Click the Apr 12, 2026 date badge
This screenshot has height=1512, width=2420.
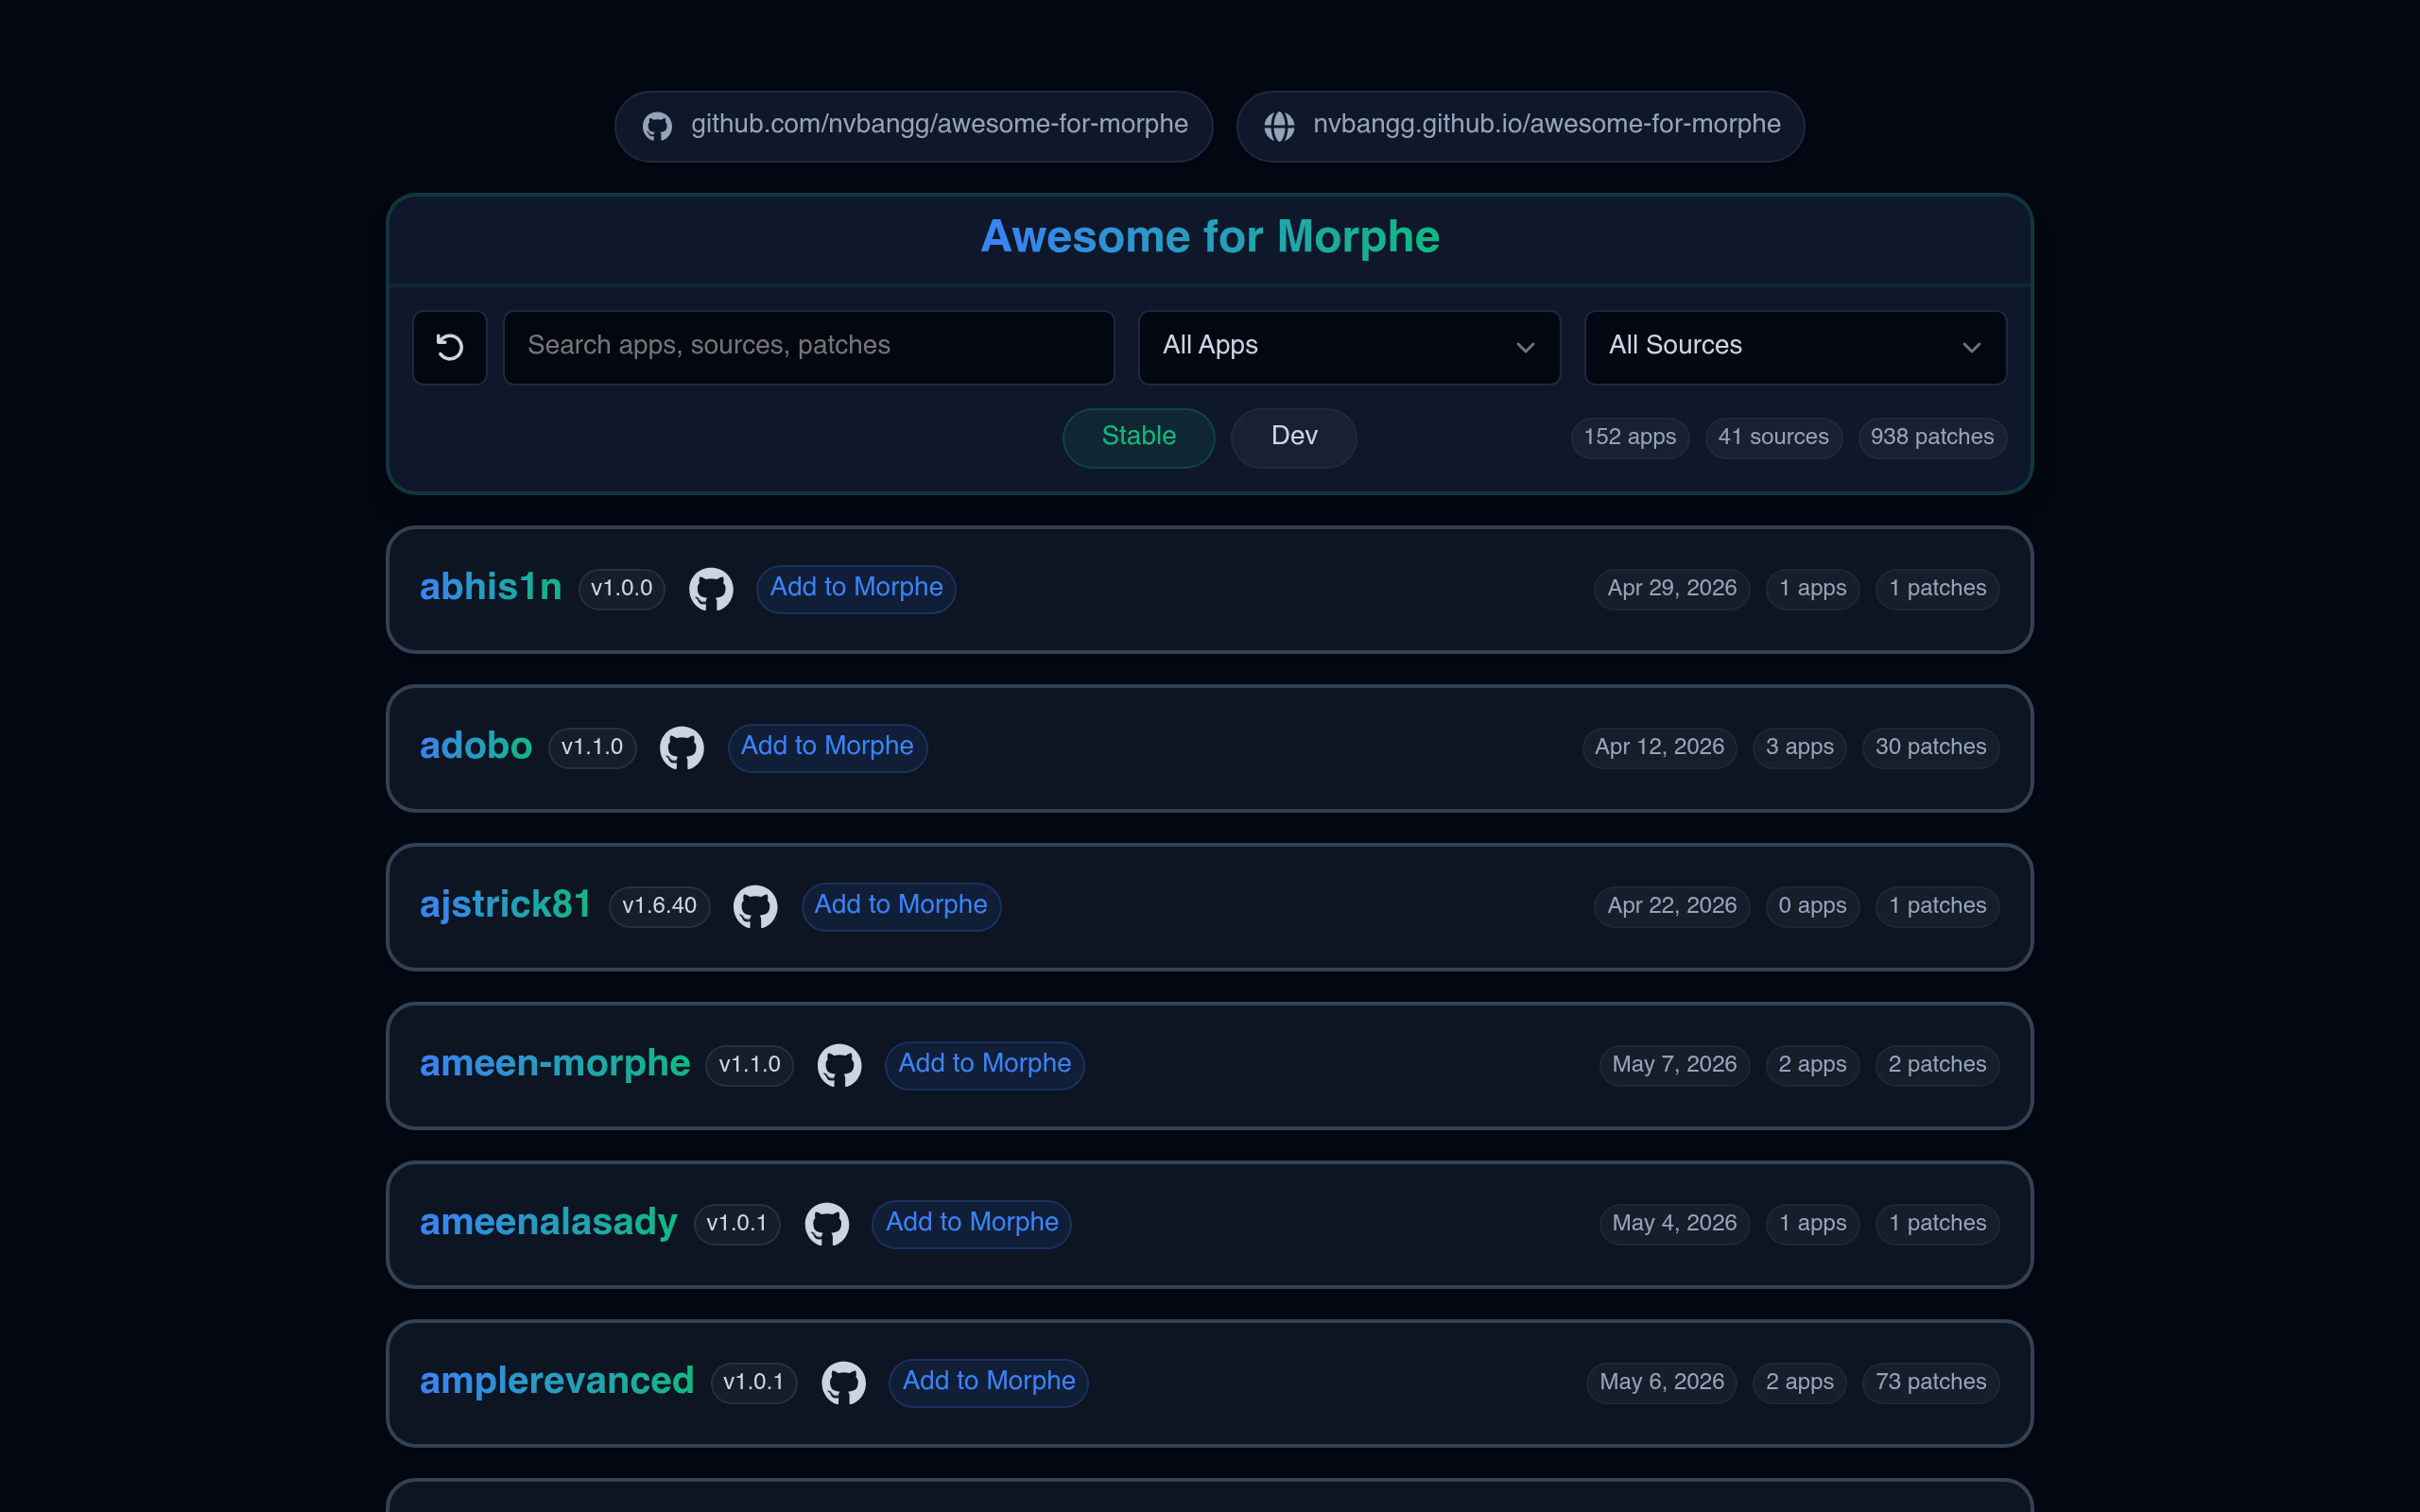1659,748
